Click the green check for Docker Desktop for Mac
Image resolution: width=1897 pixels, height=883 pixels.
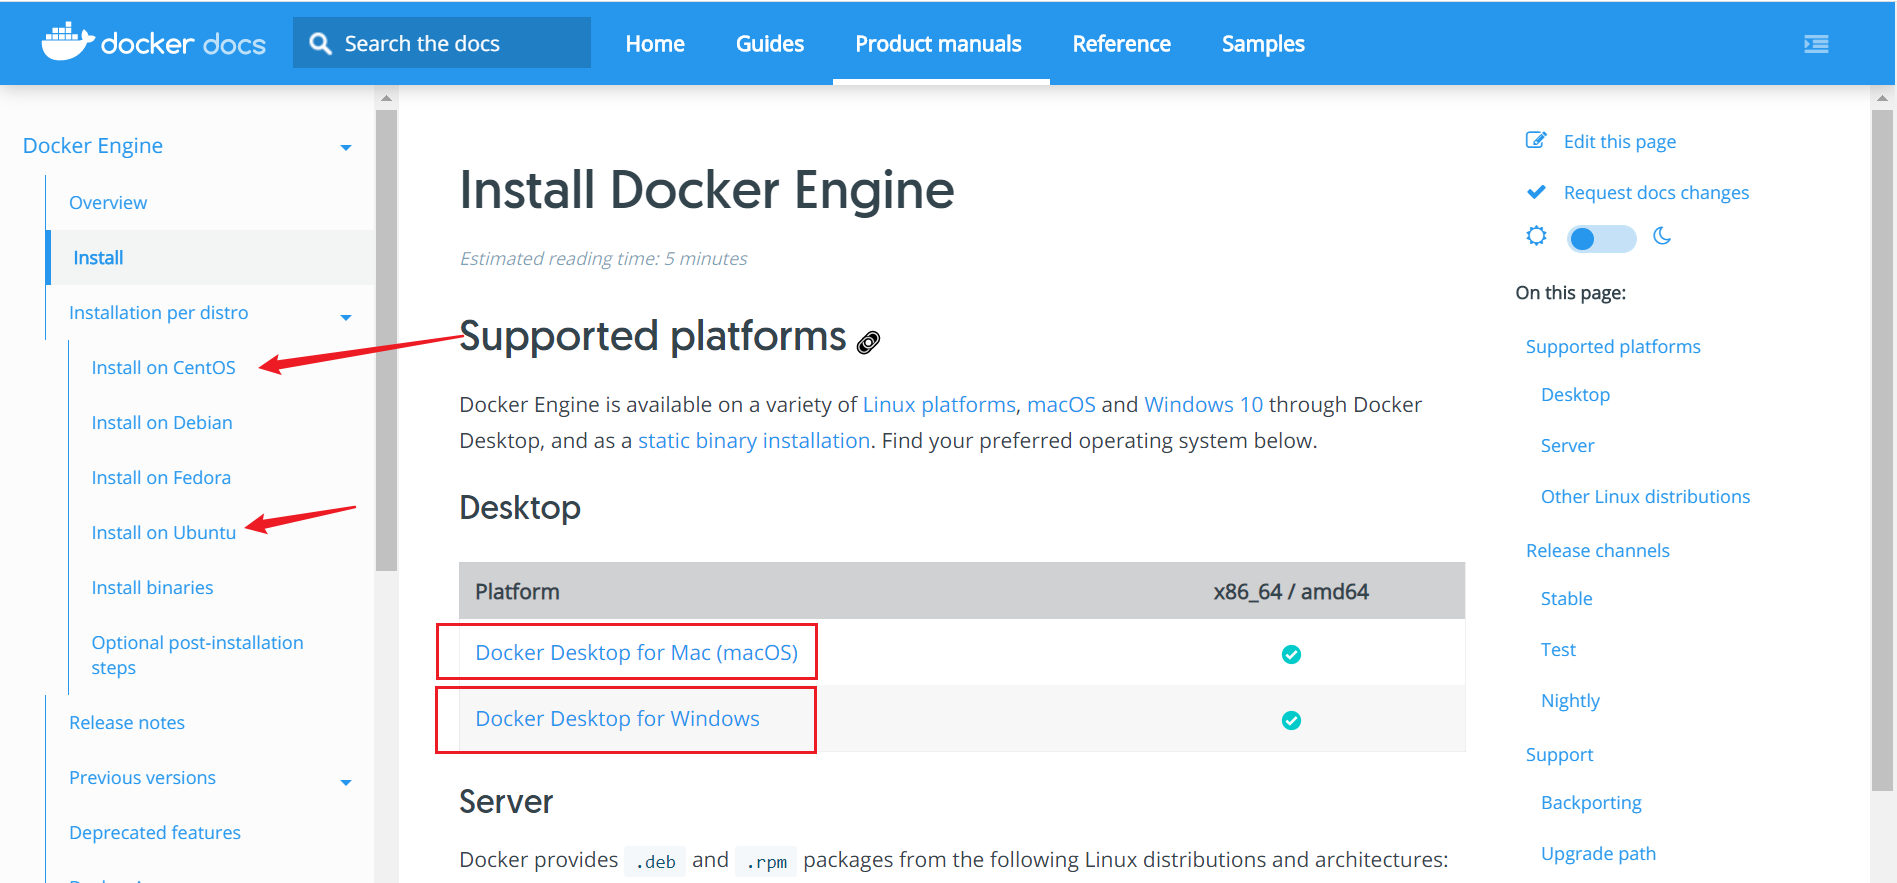click(1291, 654)
